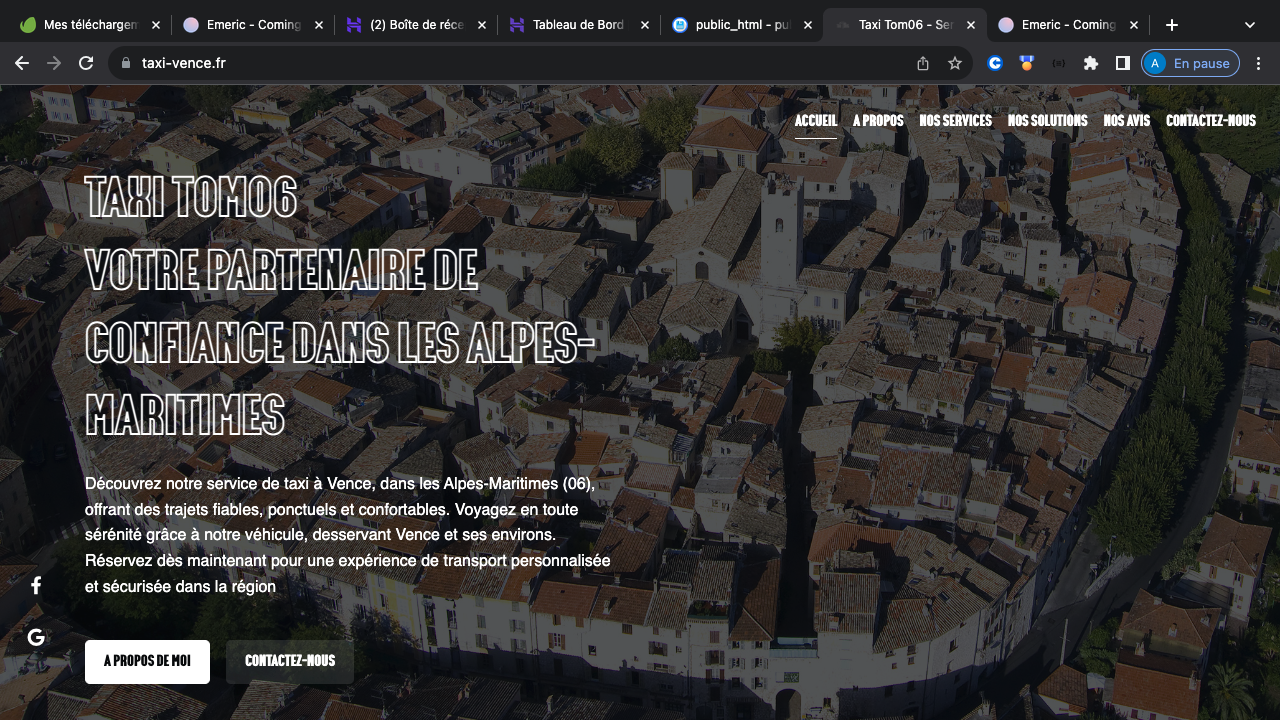This screenshot has height=720, width=1280.
Task: Click the TAXI TOM06 headline text
Action: tap(191, 196)
